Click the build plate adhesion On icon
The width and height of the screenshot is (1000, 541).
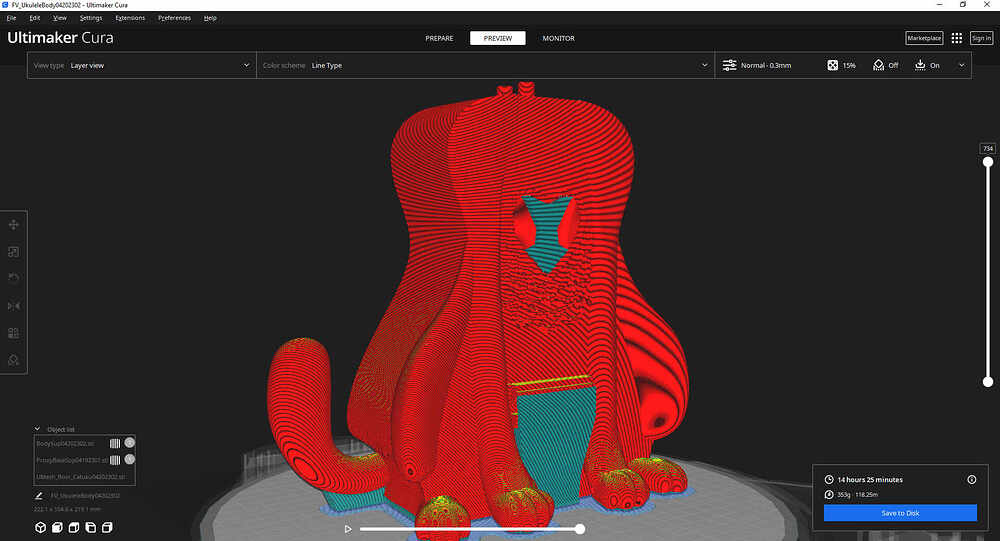click(920, 65)
